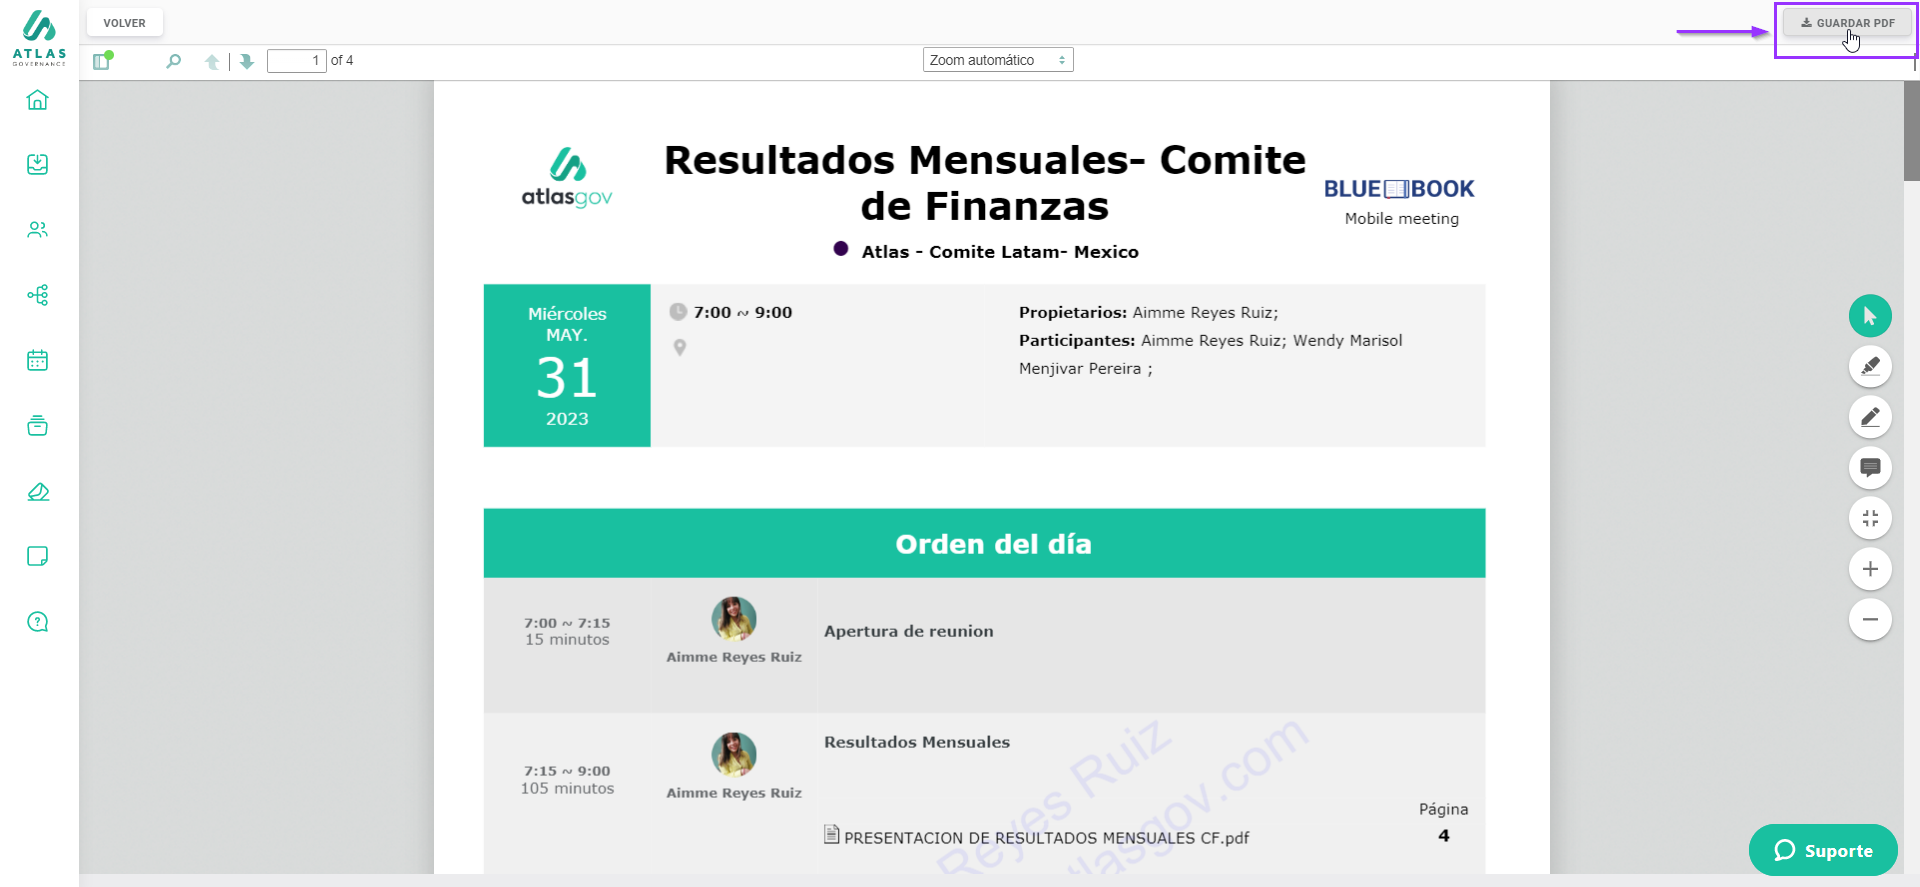Click Atlas - Comite Latam- Mexico text
Image resolution: width=1920 pixels, height=887 pixels.
(x=1000, y=252)
